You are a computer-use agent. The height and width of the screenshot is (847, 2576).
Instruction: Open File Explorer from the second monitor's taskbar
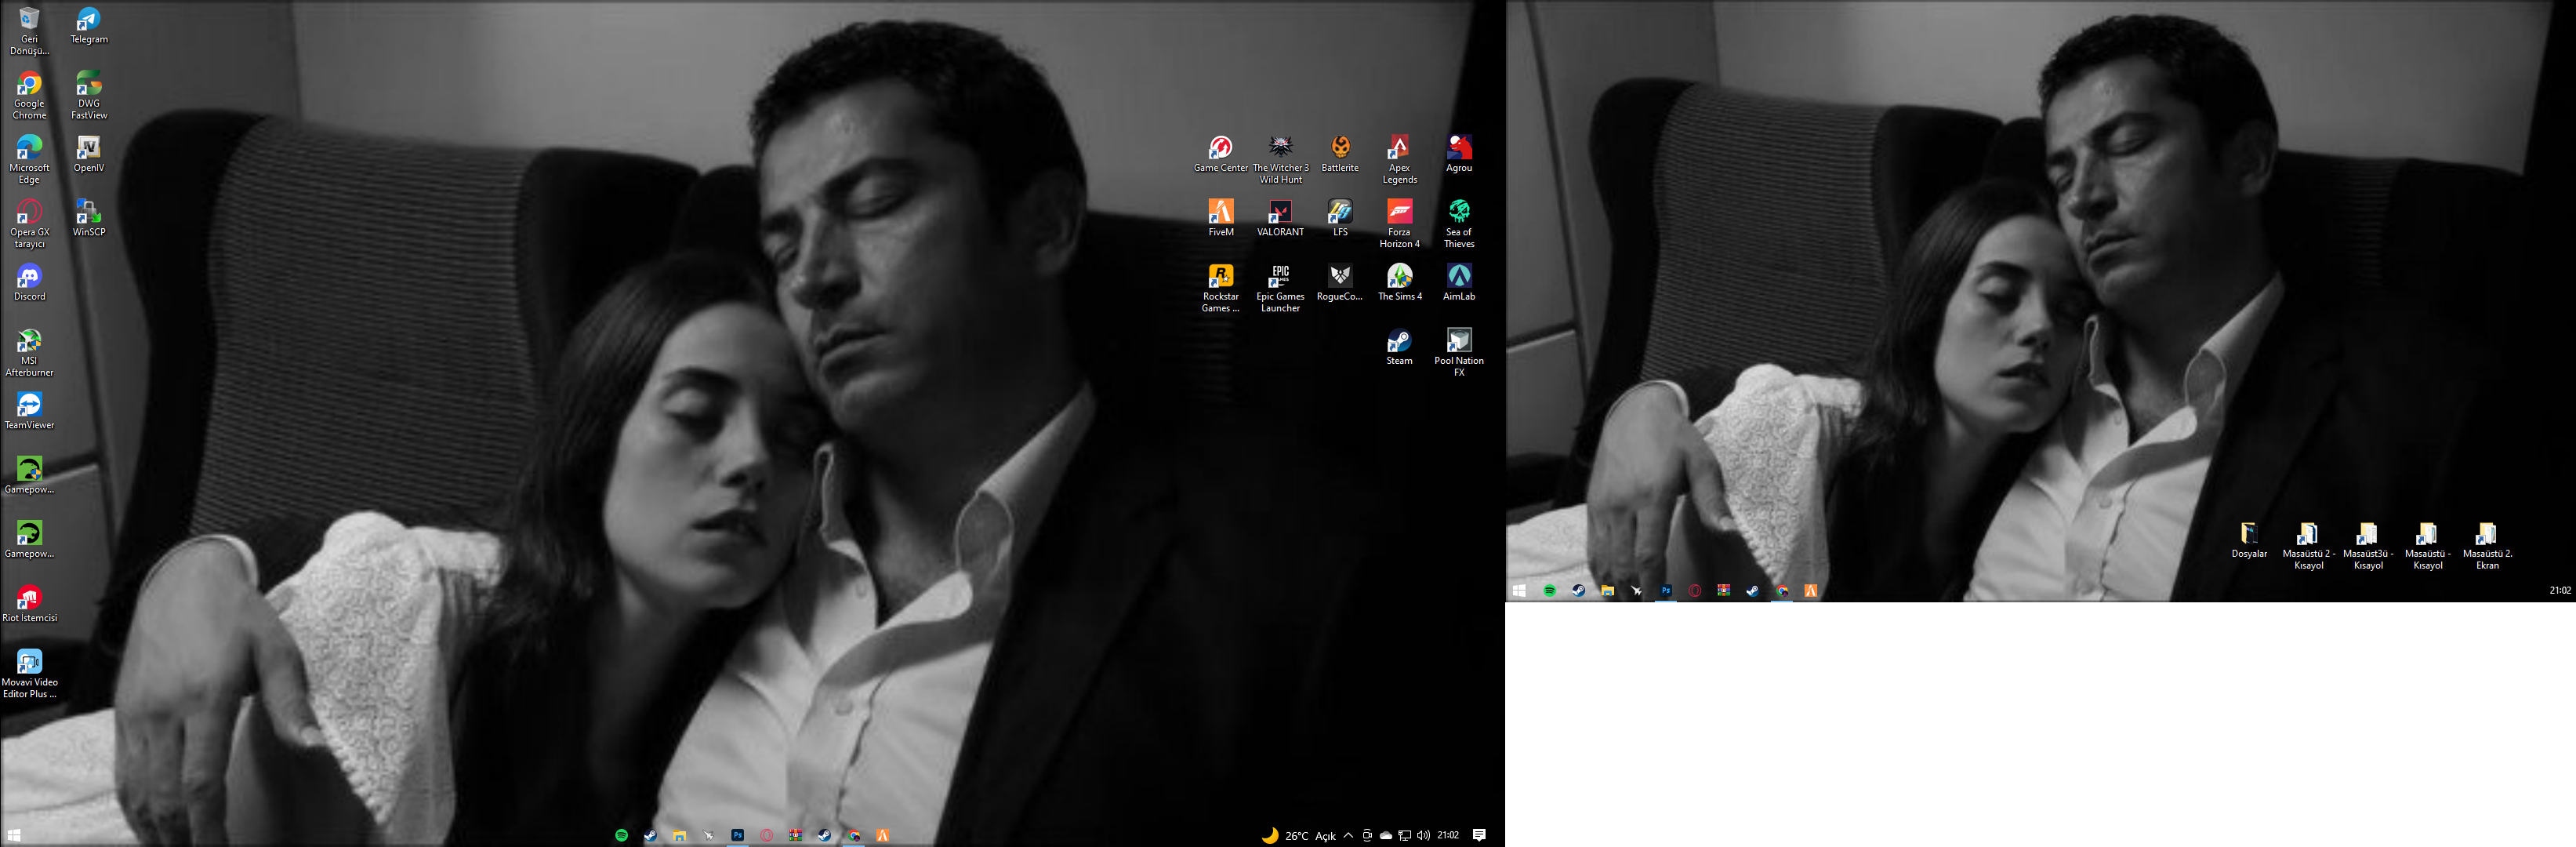tap(1607, 591)
